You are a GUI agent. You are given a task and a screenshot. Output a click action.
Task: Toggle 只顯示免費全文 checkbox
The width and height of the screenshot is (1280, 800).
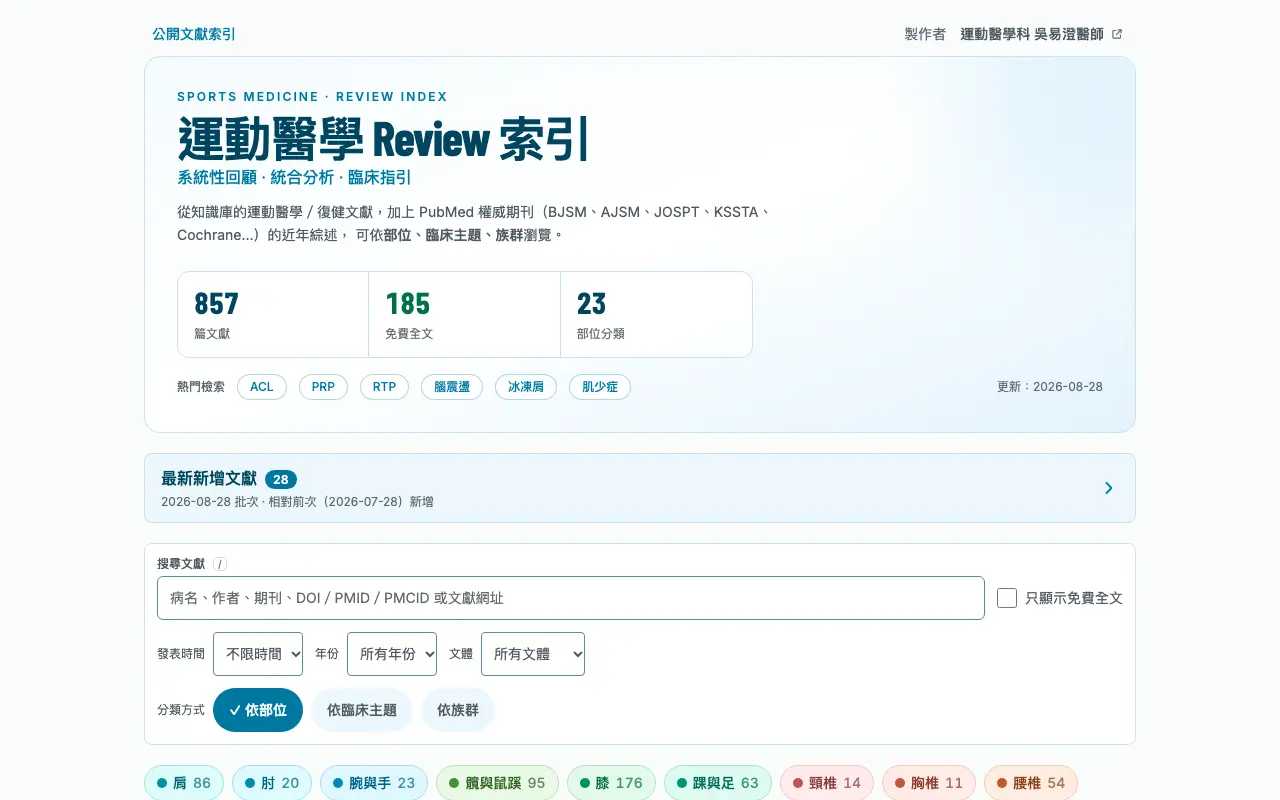[1007, 598]
